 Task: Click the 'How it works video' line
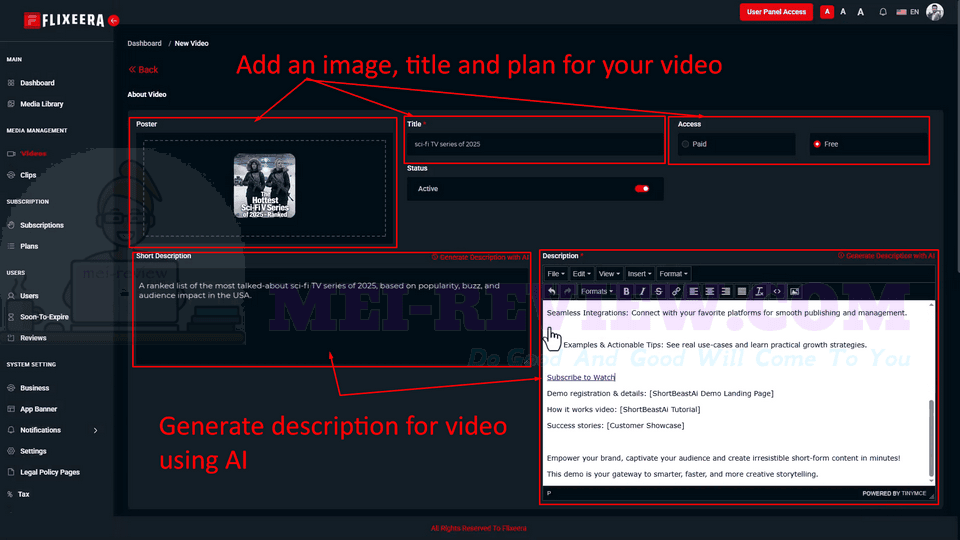(623, 410)
